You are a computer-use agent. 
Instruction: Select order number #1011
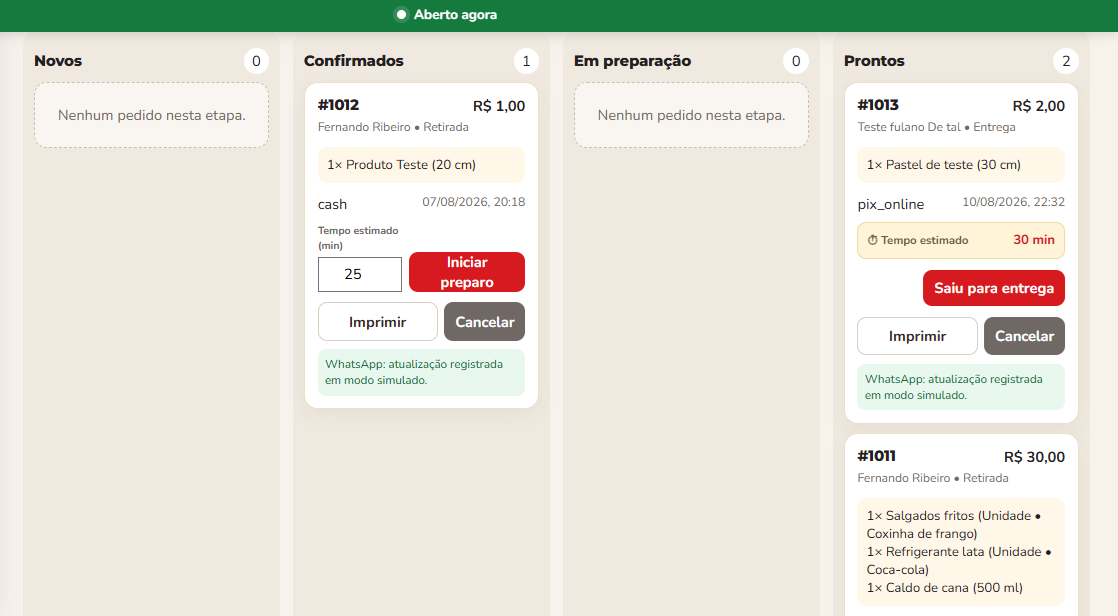coord(876,456)
